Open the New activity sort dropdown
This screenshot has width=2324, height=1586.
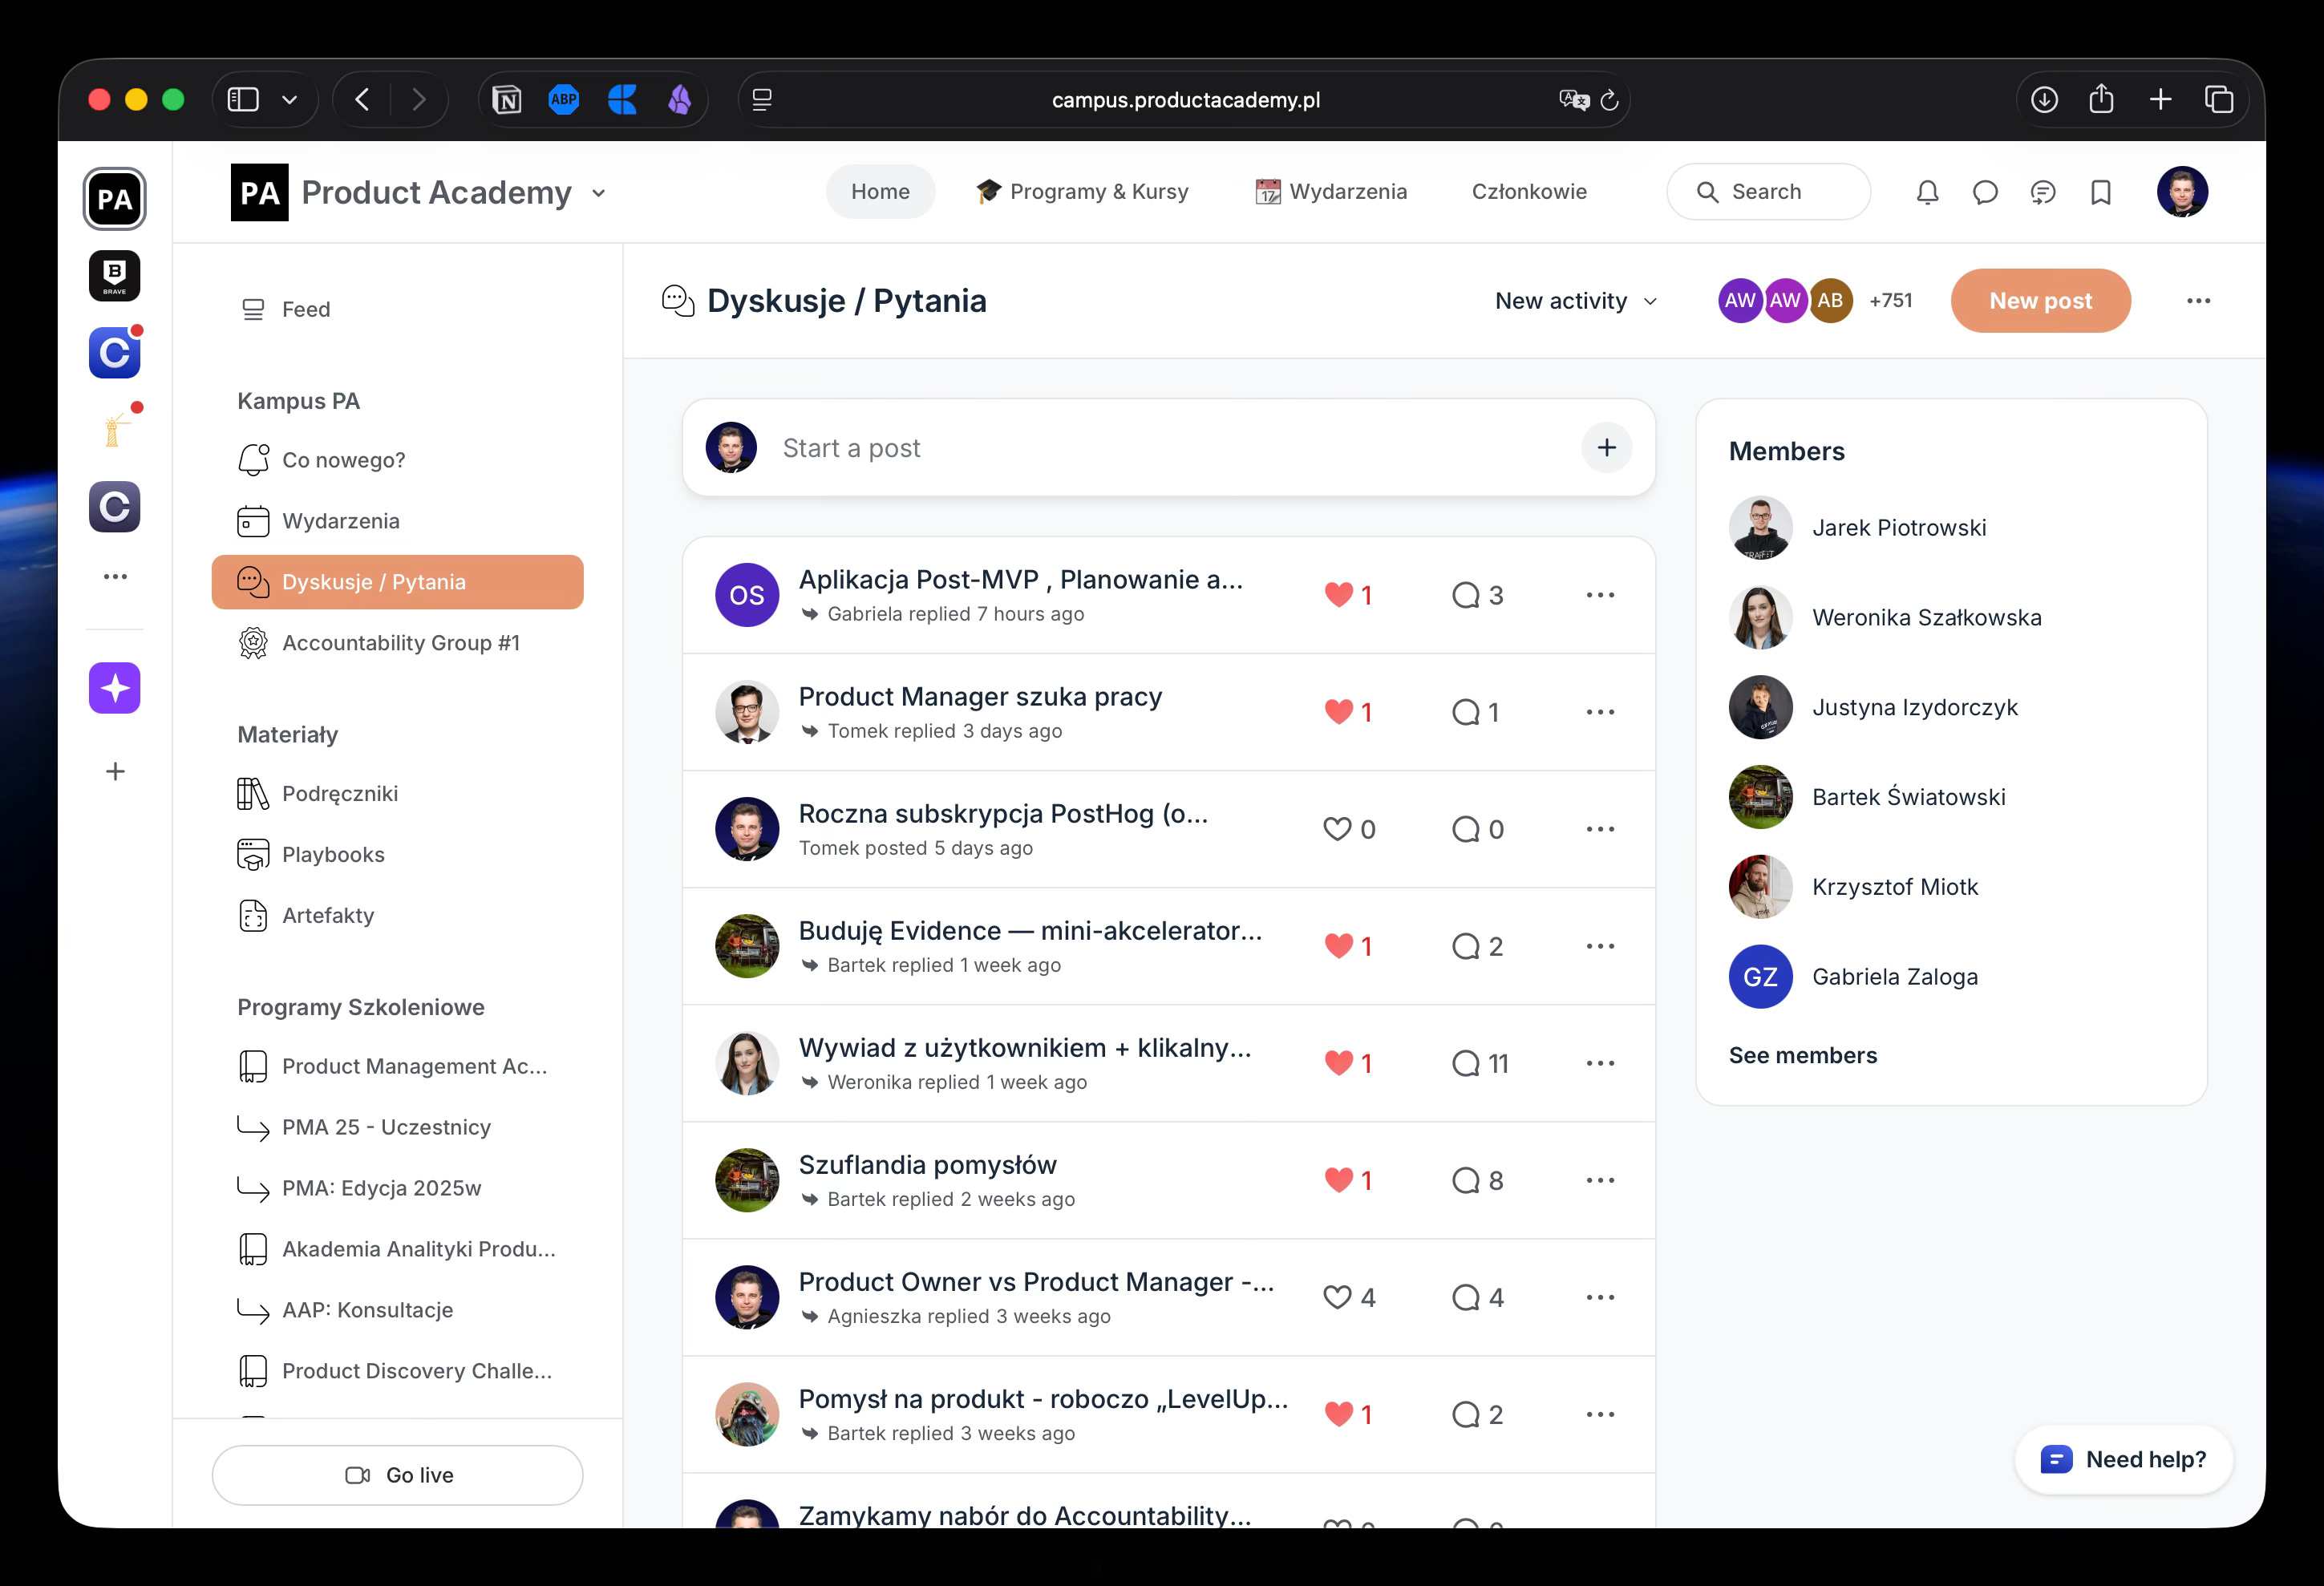click(x=1576, y=301)
